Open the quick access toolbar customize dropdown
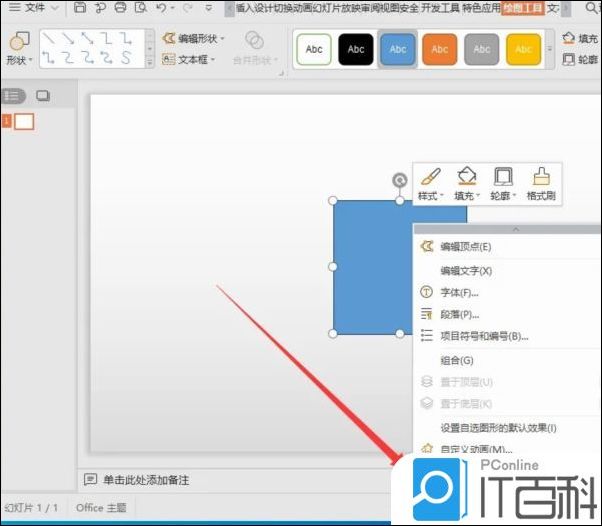 point(208,8)
